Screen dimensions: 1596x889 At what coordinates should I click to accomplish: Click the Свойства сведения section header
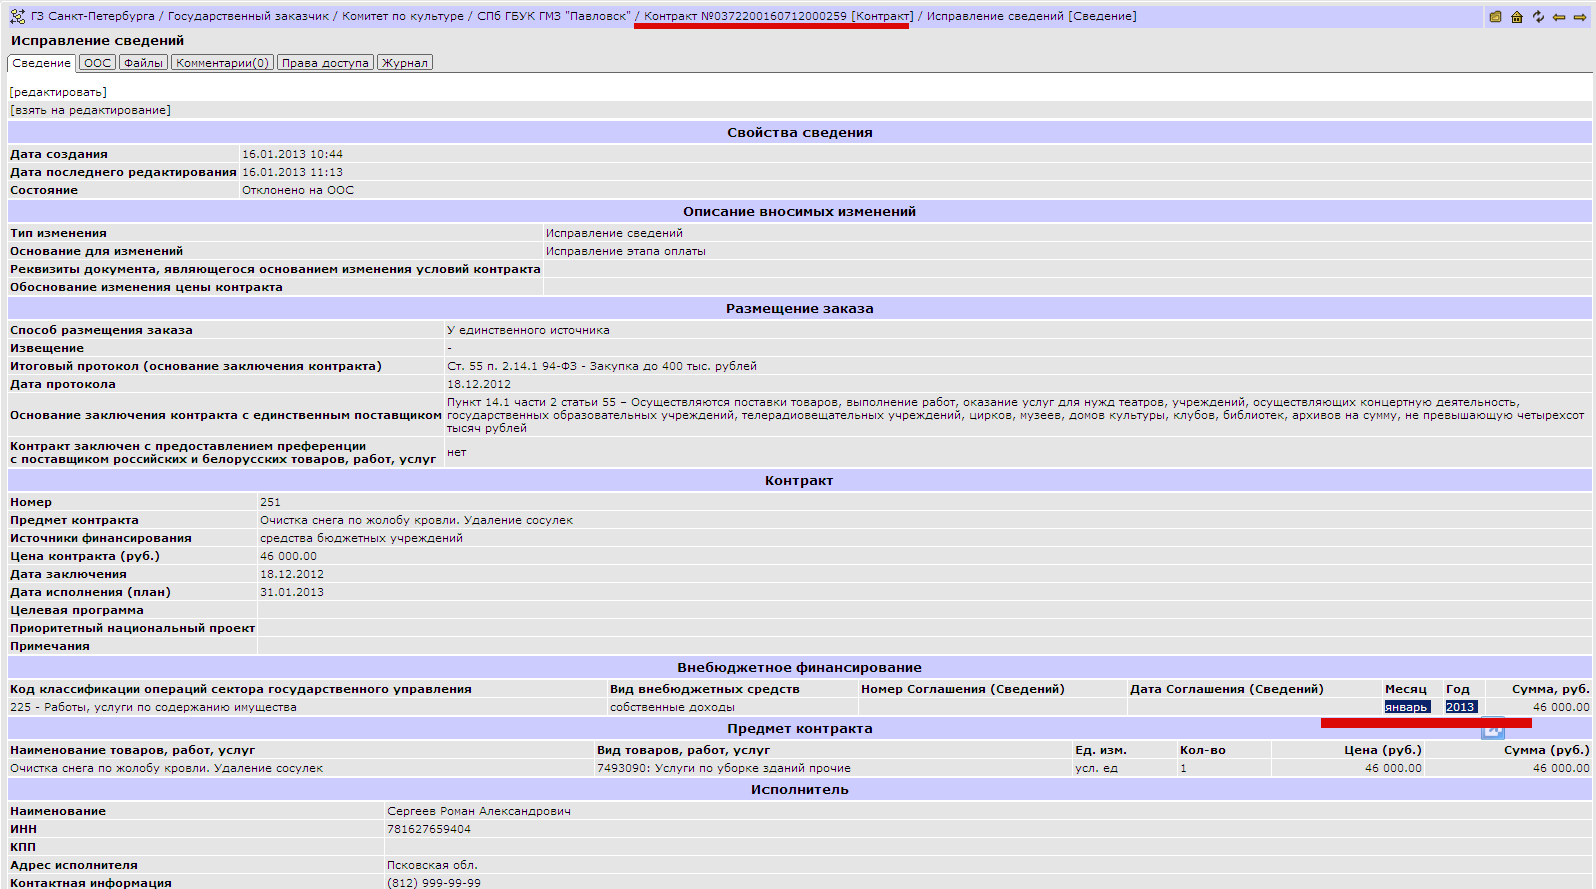pos(800,132)
